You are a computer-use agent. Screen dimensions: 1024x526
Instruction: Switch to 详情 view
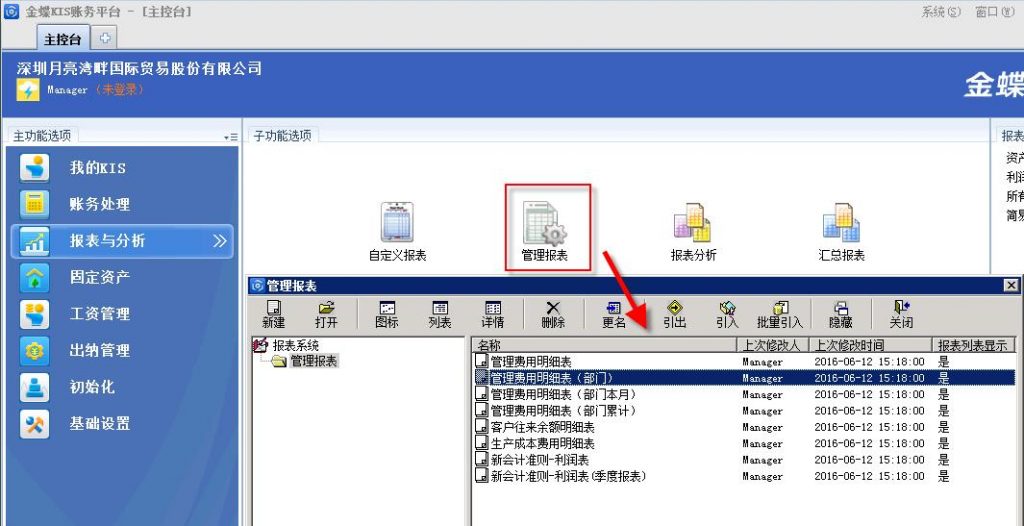pos(493,314)
